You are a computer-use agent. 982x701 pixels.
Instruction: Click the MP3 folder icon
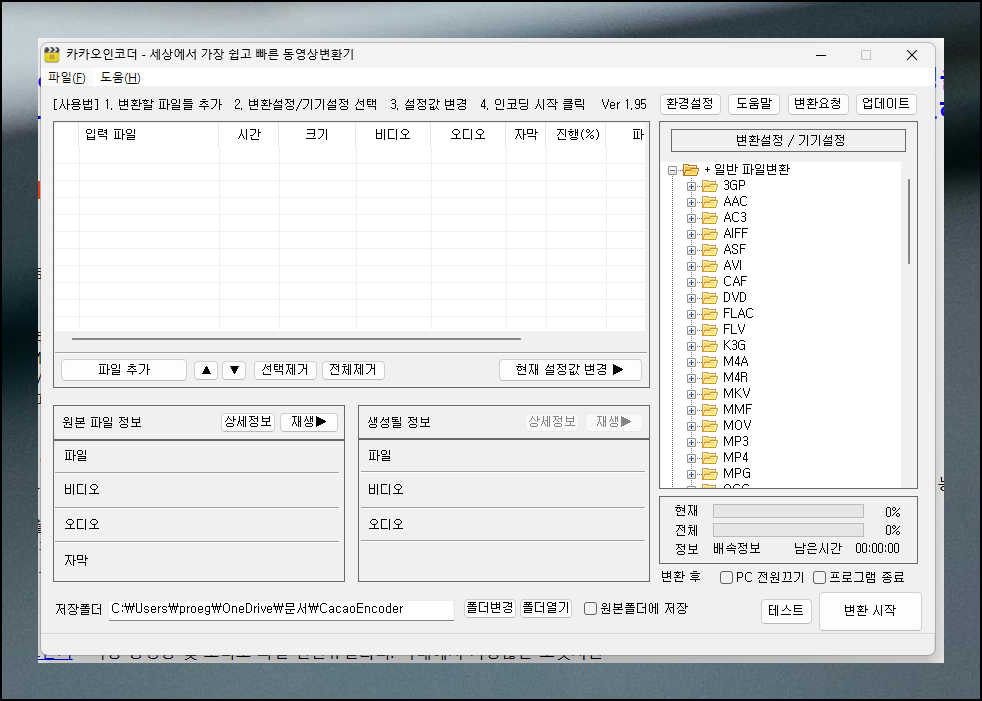pyautogui.click(x=710, y=442)
